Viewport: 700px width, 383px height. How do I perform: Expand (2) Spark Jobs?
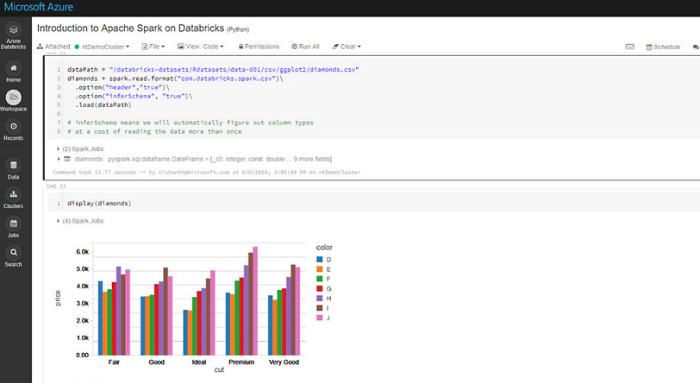click(x=80, y=149)
